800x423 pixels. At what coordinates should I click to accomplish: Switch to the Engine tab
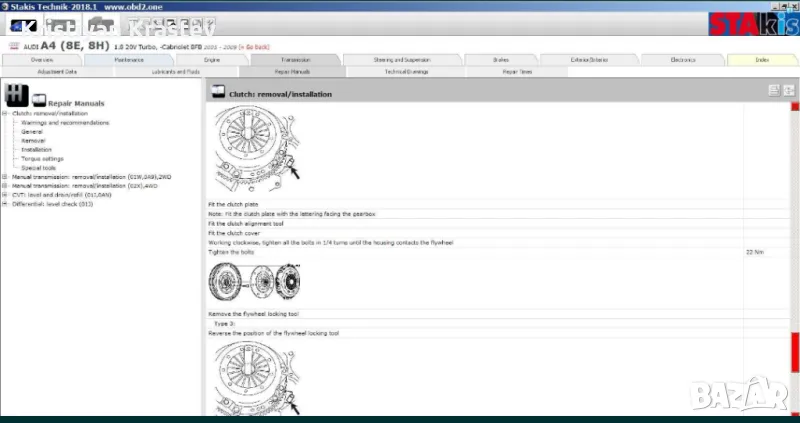click(211, 60)
